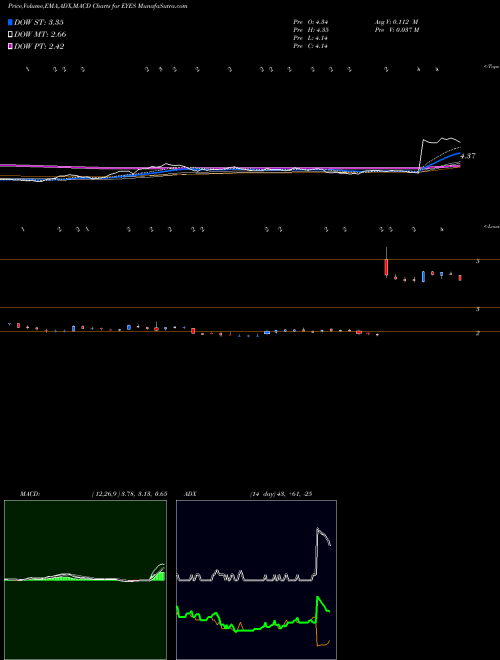Click the 'Pre O: 4.34' value
500x660 pixels.
pyautogui.click(x=311, y=22)
